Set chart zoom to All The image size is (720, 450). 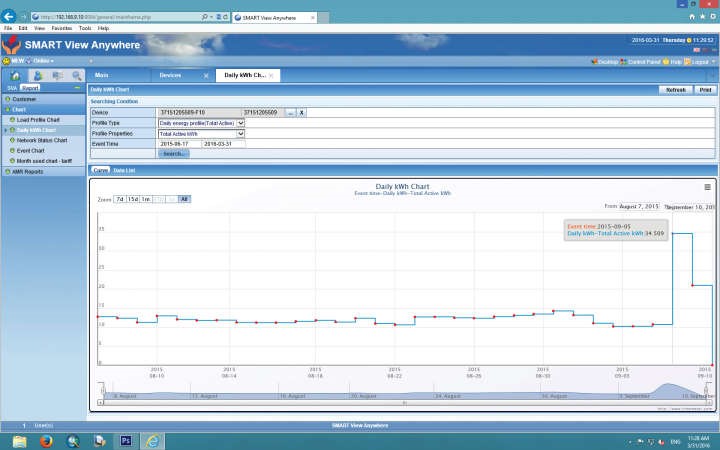click(184, 199)
